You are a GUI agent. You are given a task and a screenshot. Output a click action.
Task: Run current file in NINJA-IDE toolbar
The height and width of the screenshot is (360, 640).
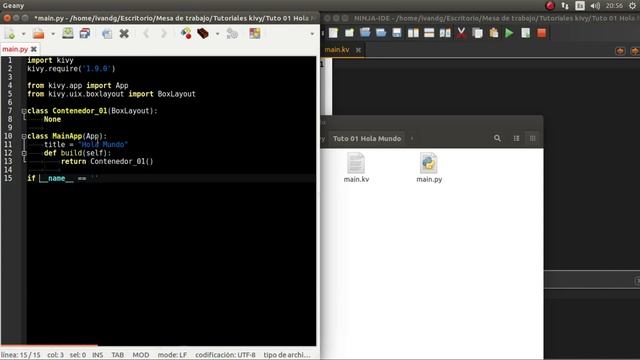(525, 33)
